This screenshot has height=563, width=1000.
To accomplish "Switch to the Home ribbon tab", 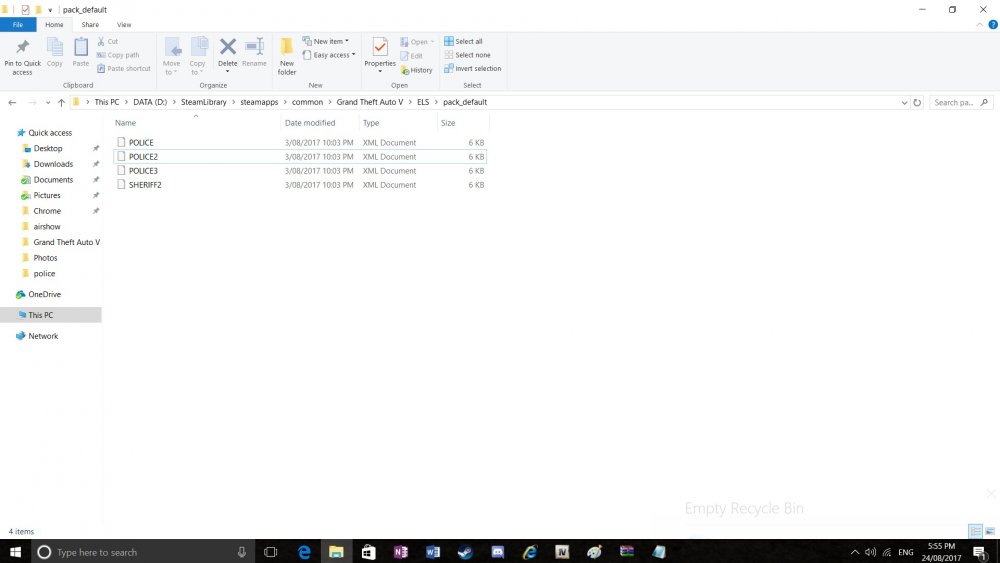I will coord(54,25).
